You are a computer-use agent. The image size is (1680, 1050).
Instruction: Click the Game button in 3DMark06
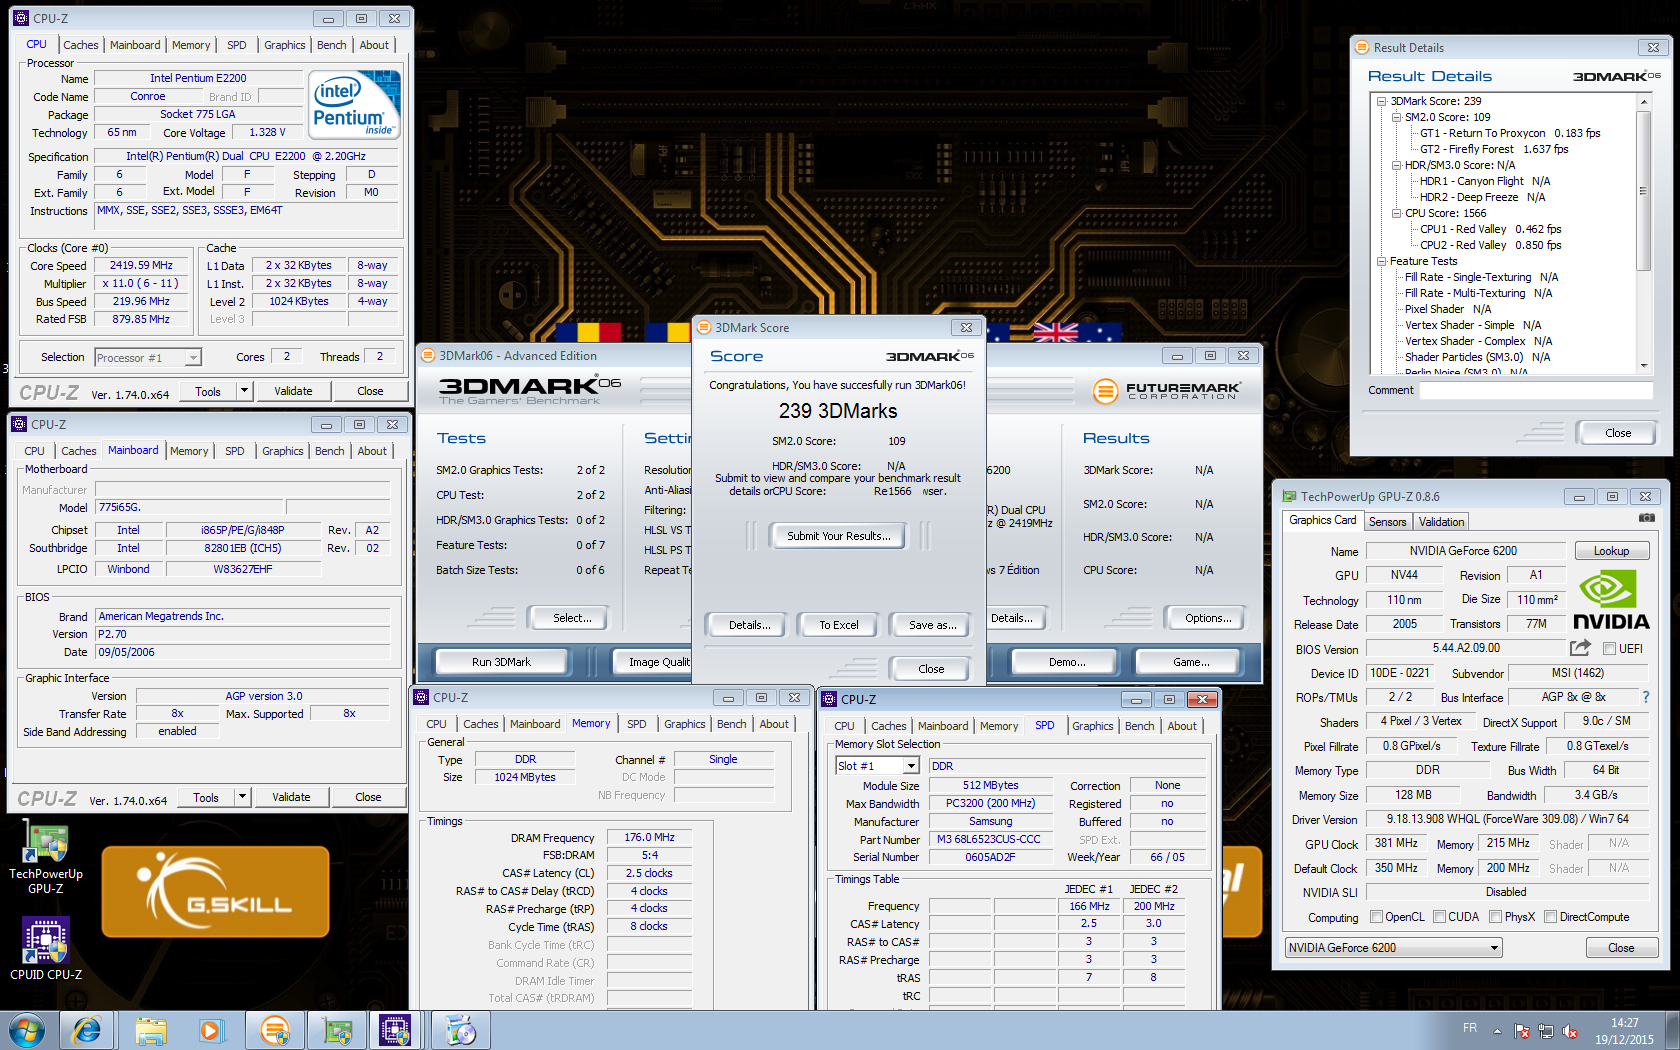coord(1191,662)
